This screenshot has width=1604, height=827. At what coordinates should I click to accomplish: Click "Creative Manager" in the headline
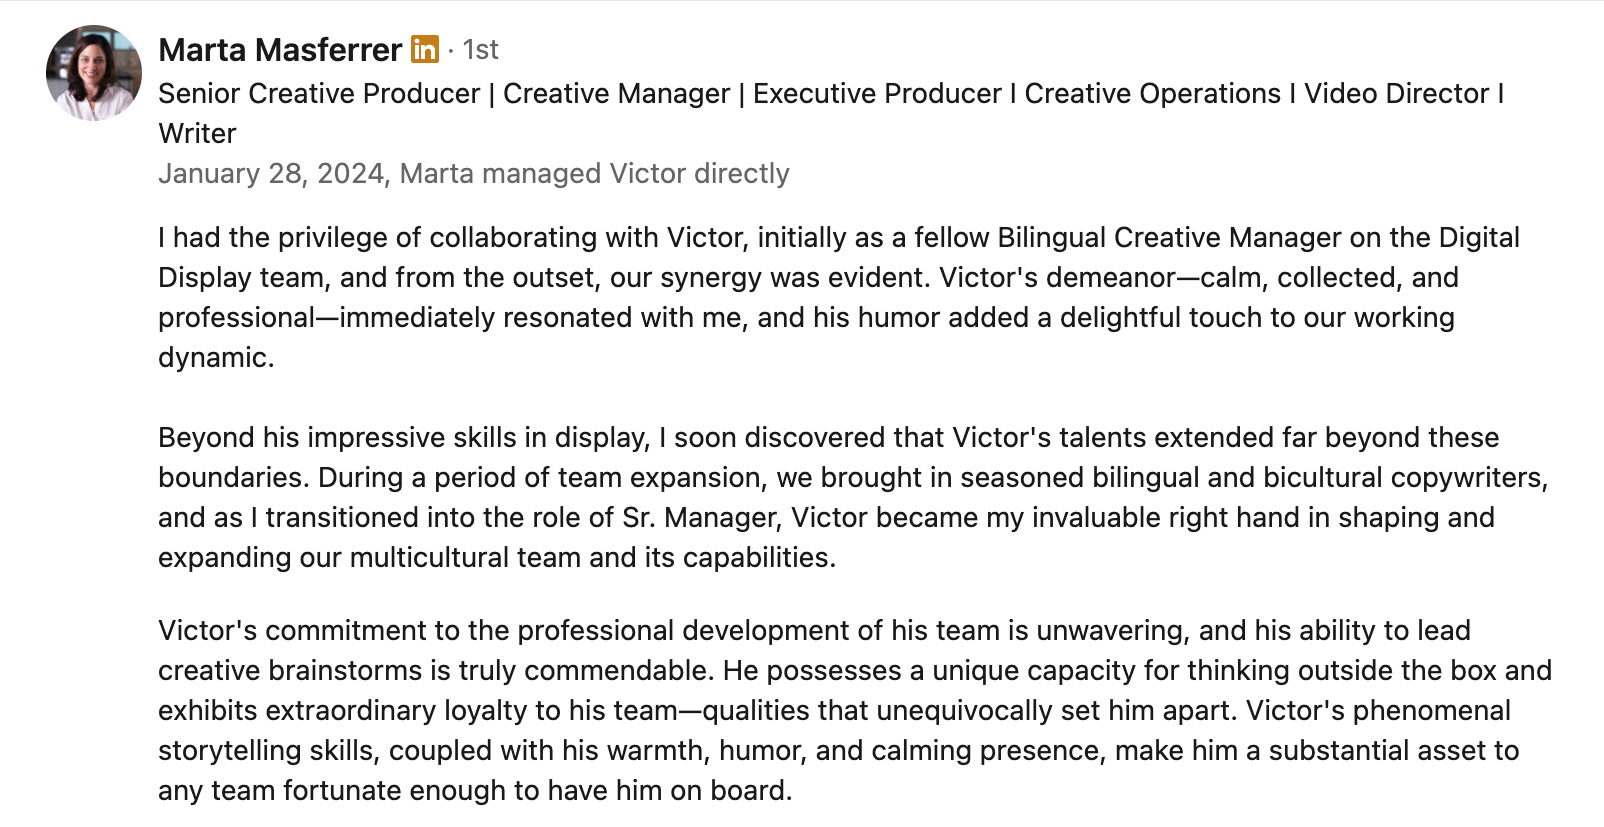coord(616,93)
